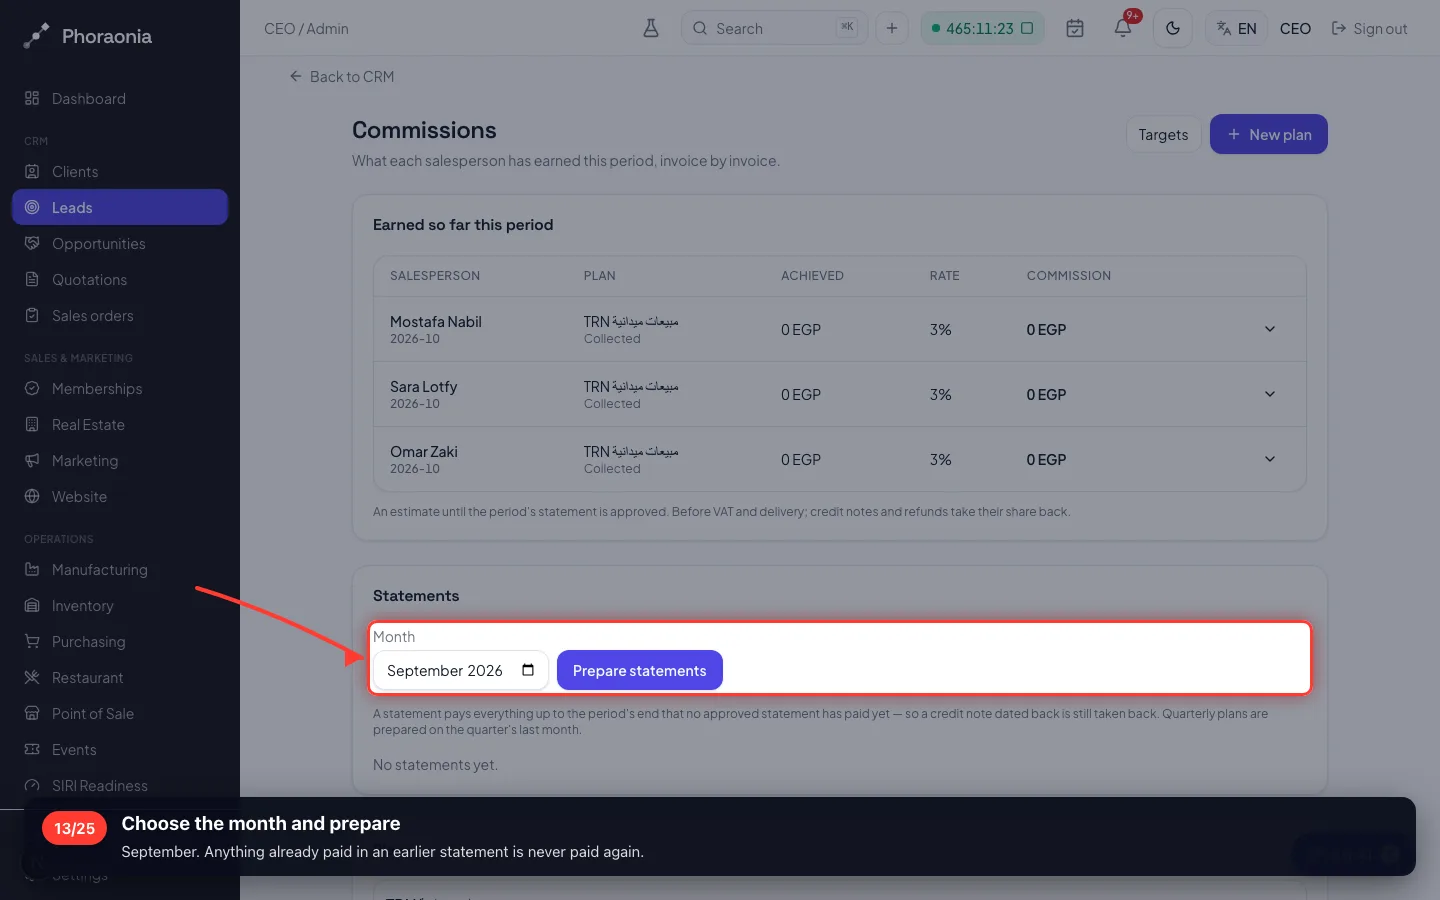Open notifications bell with 9+ badge
Image resolution: width=1440 pixels, height=900 pixels.
point(1123,28)
